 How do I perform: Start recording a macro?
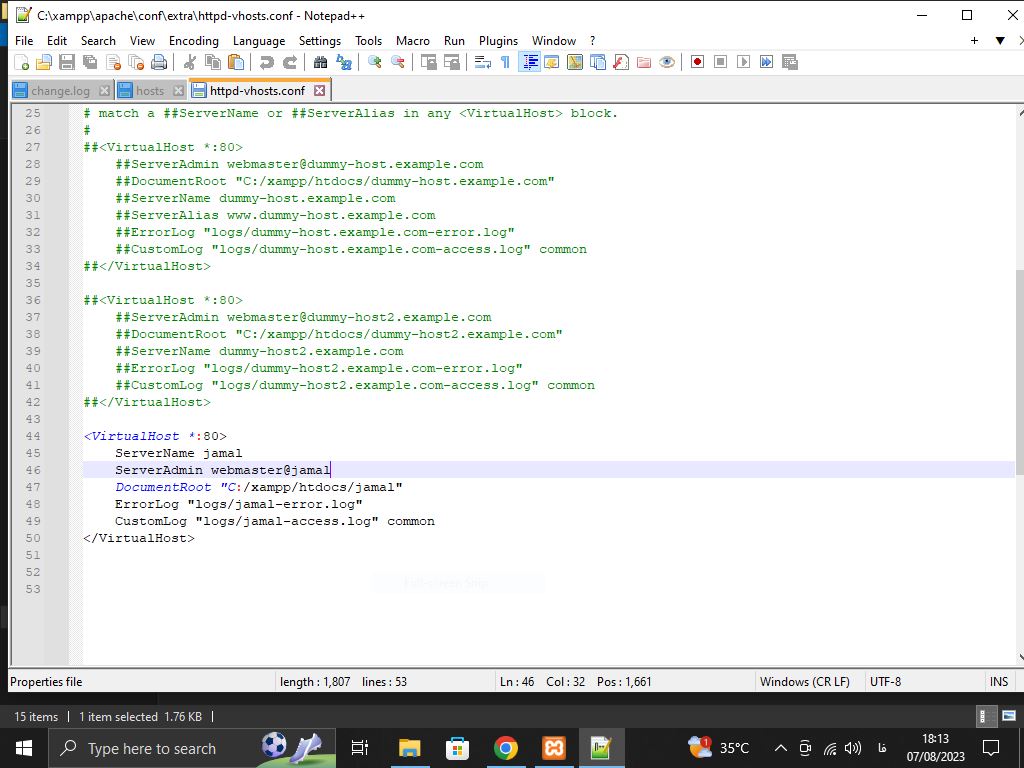tap(697, 62)
